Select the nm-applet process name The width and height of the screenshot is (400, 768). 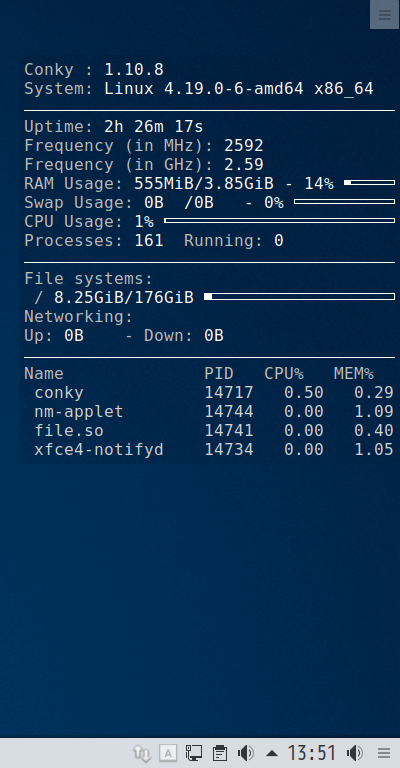click(x=79, y=411)
